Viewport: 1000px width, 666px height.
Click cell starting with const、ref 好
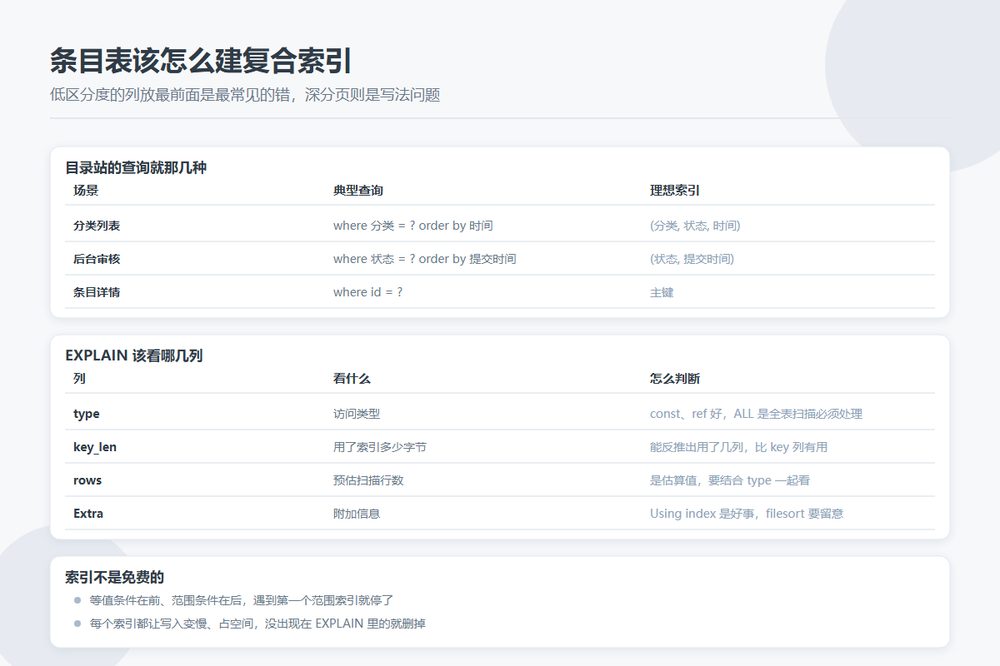756,413
